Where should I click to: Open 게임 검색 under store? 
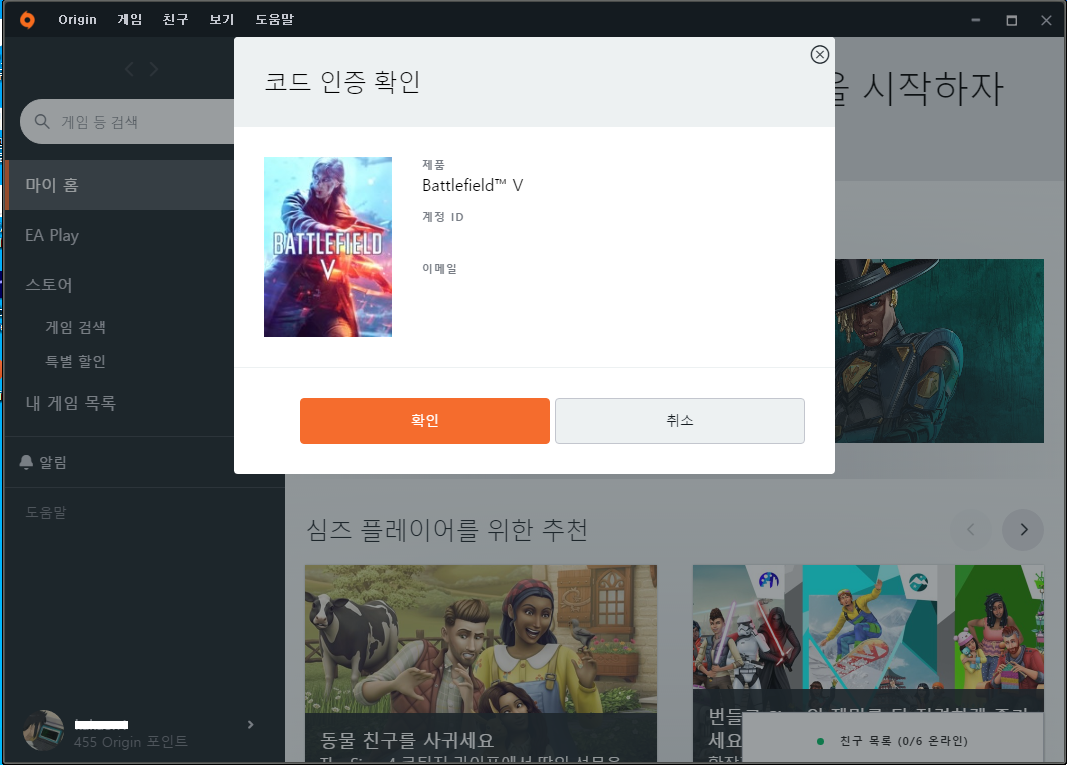pos(76,327)
